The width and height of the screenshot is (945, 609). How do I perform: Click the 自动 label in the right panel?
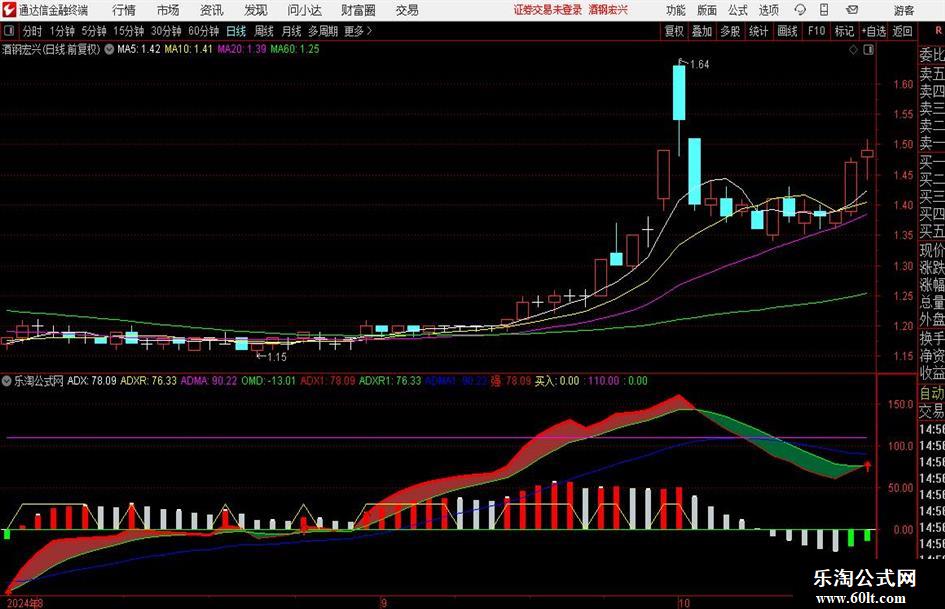coord(932,393)
